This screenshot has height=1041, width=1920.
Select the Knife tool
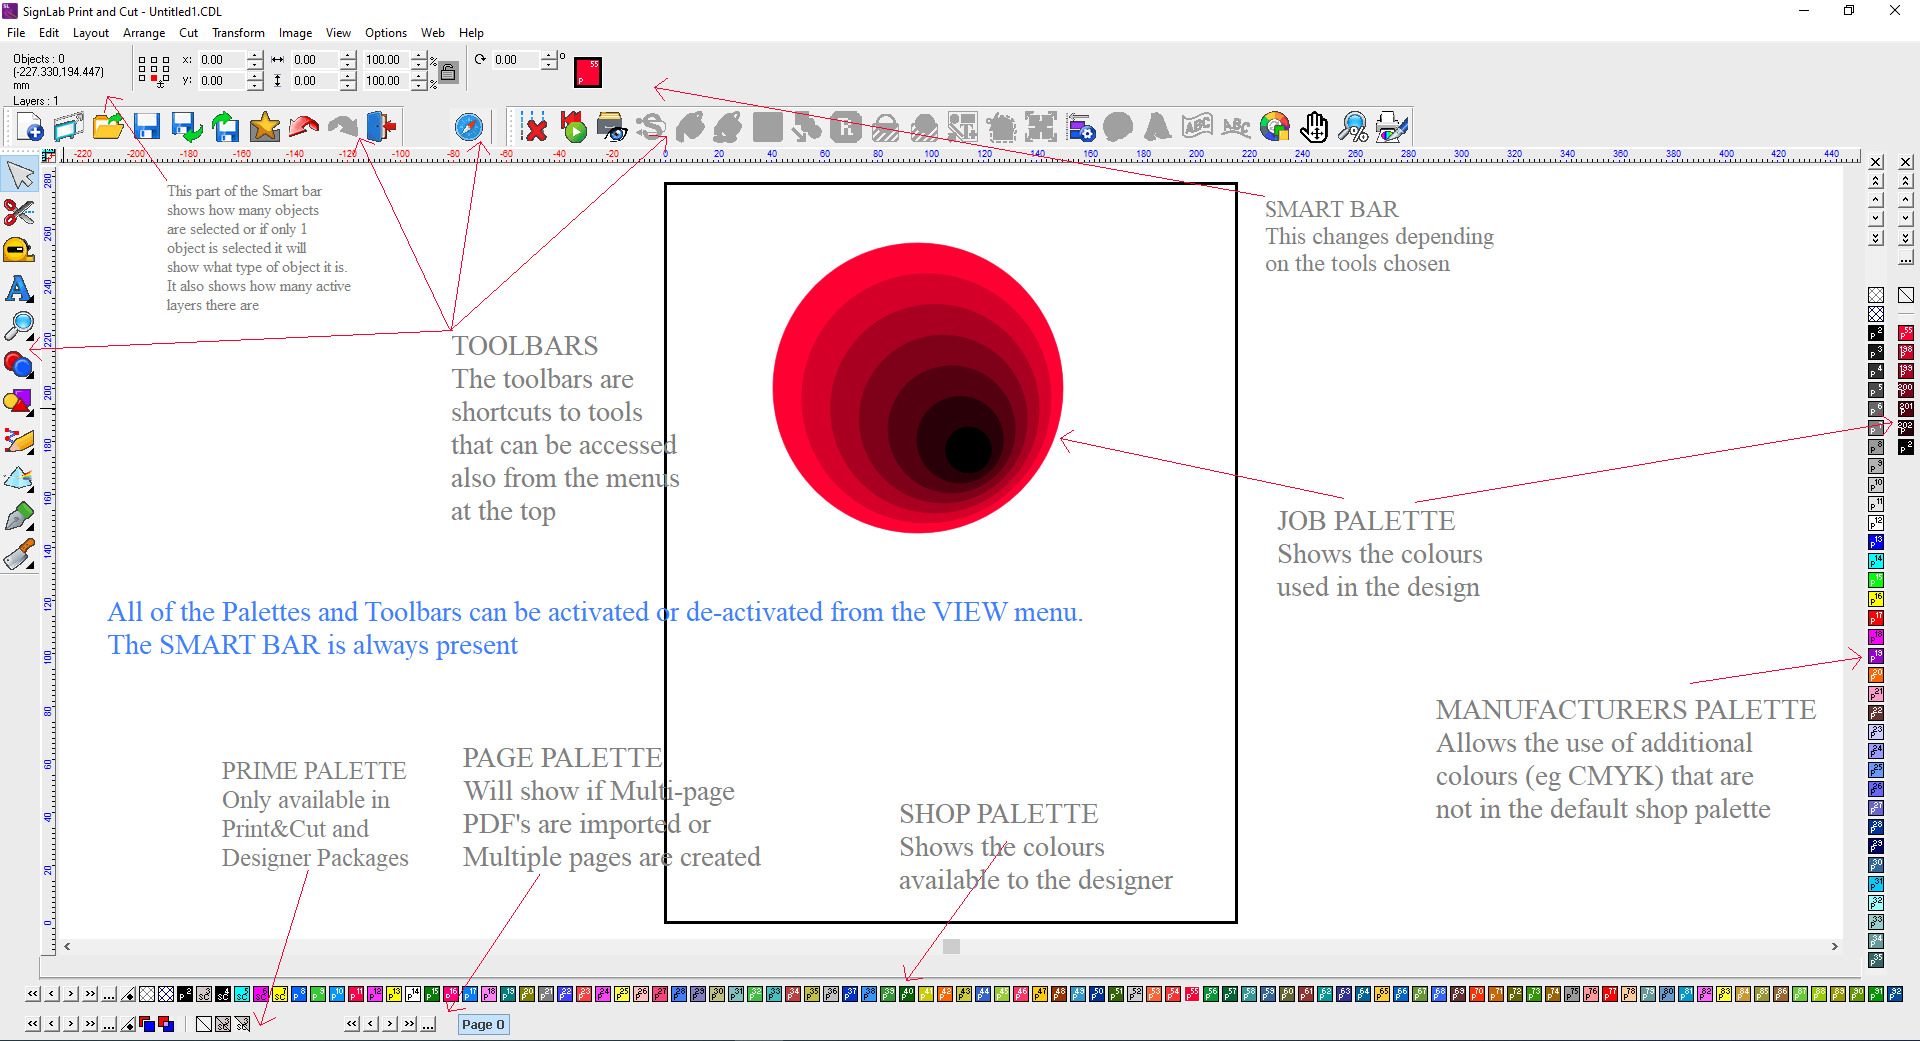tap(20, 554)
